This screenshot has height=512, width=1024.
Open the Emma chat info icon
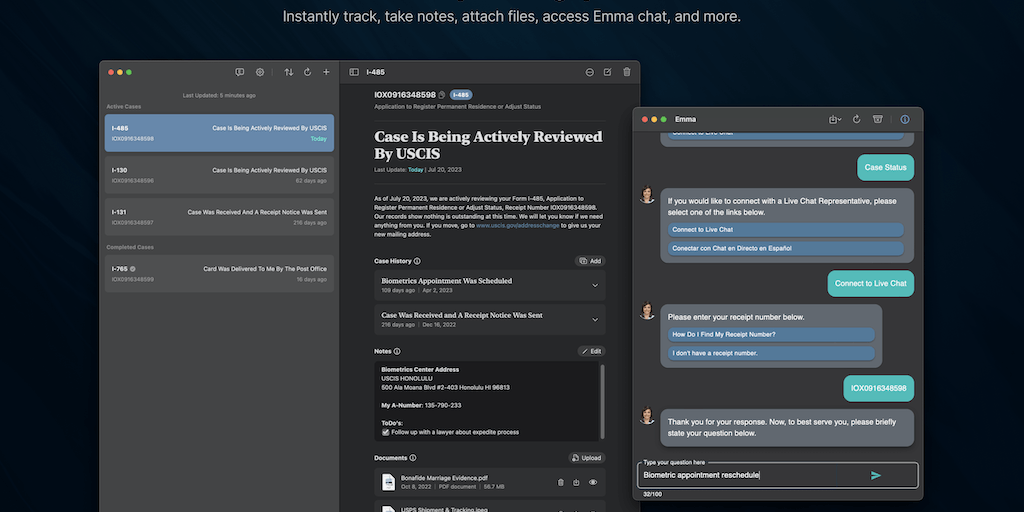tap(905, 119)
